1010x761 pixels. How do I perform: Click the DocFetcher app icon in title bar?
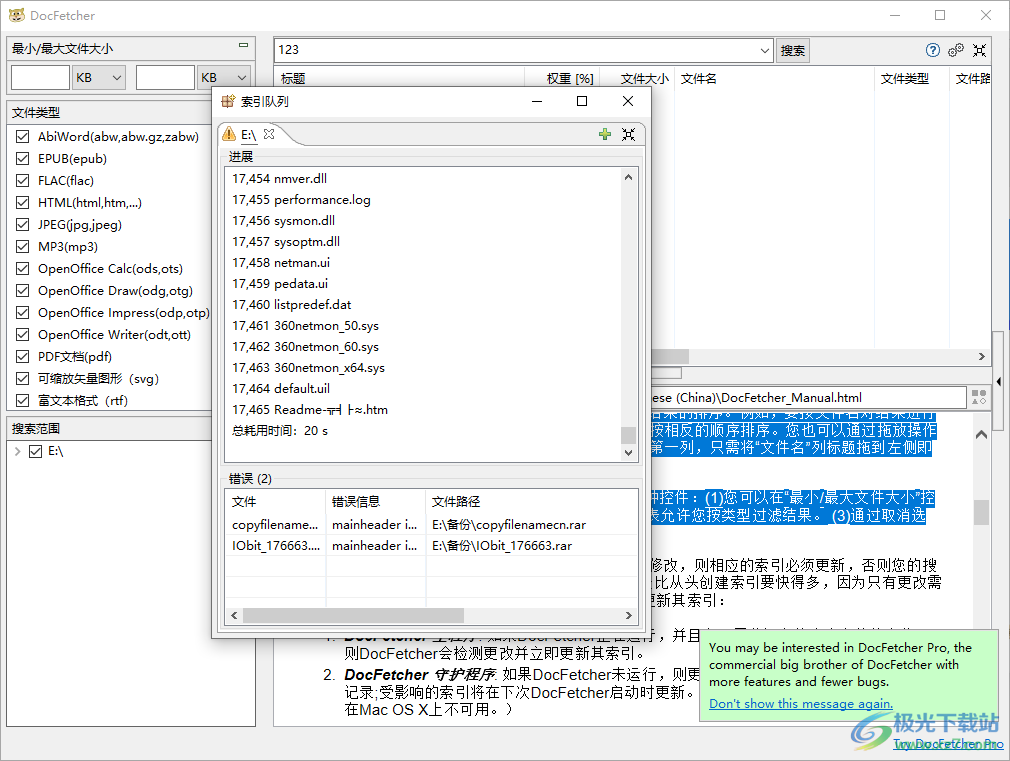(17, 15)
